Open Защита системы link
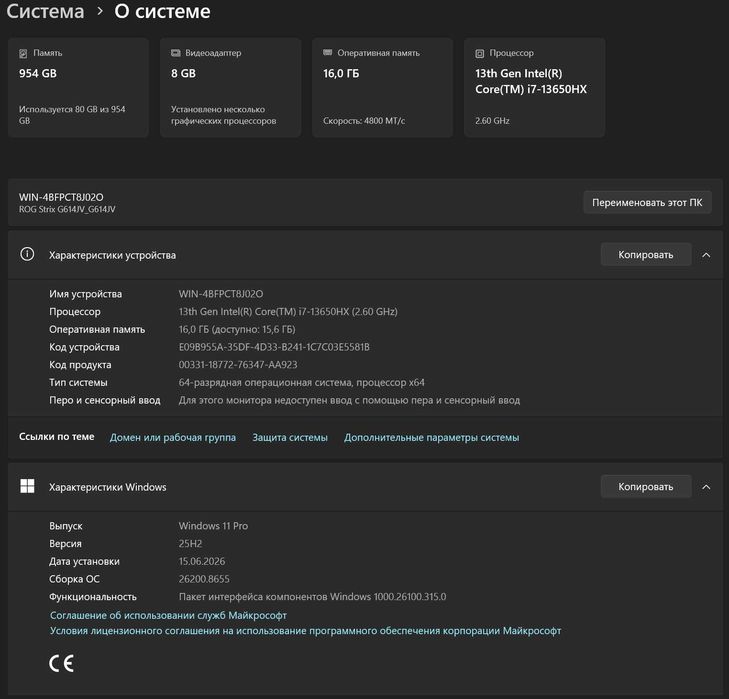 tap(290, 438)
